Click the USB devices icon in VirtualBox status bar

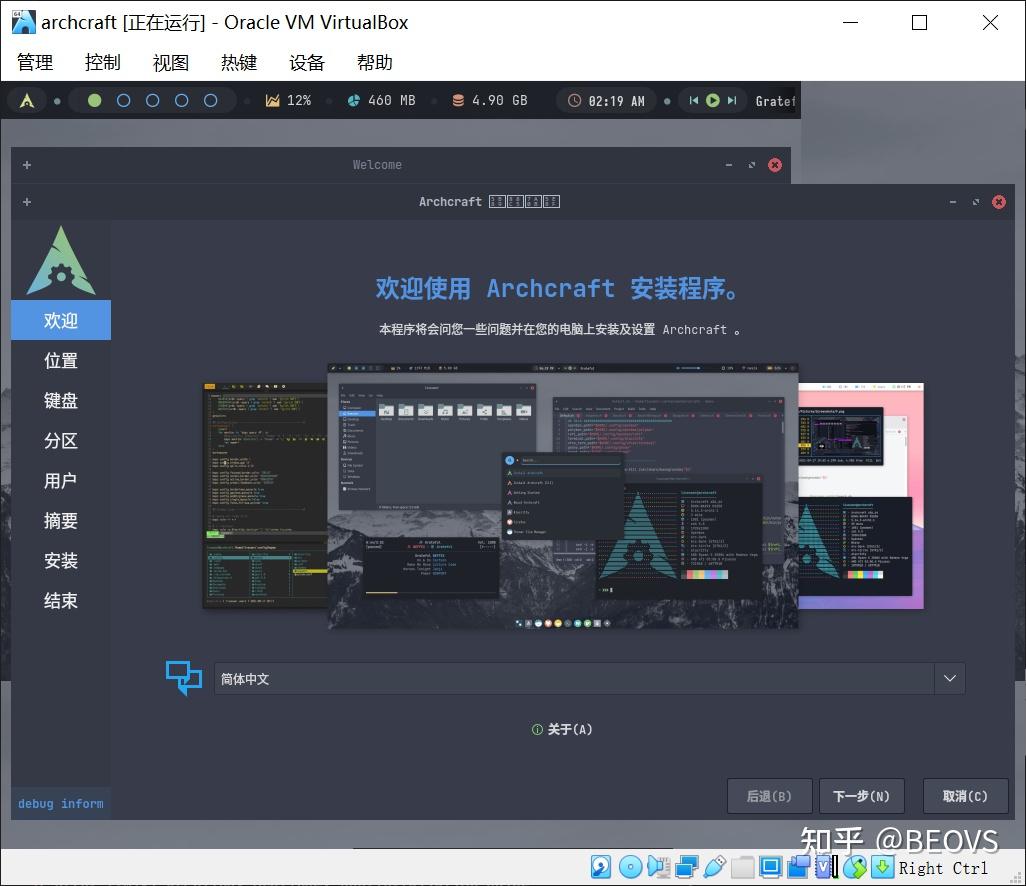pos(714,867)
